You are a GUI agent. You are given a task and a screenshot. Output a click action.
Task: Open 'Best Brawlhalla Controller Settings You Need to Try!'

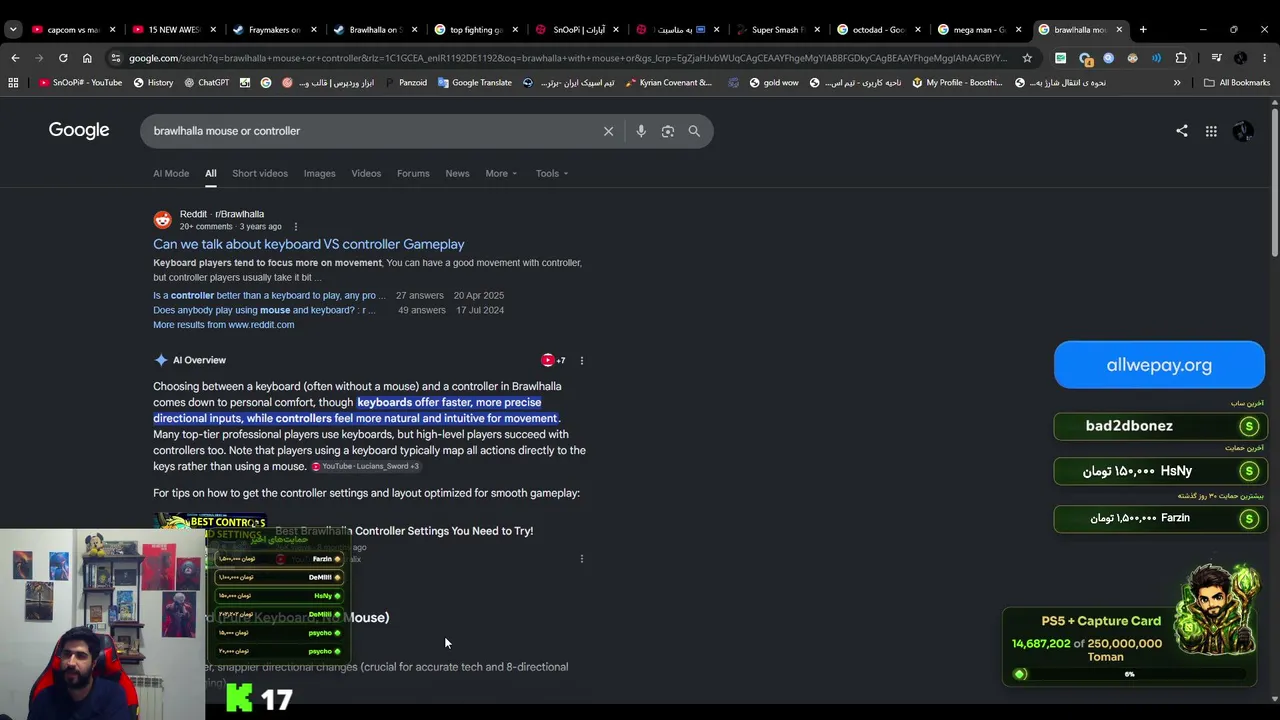(x=404, y=531)
